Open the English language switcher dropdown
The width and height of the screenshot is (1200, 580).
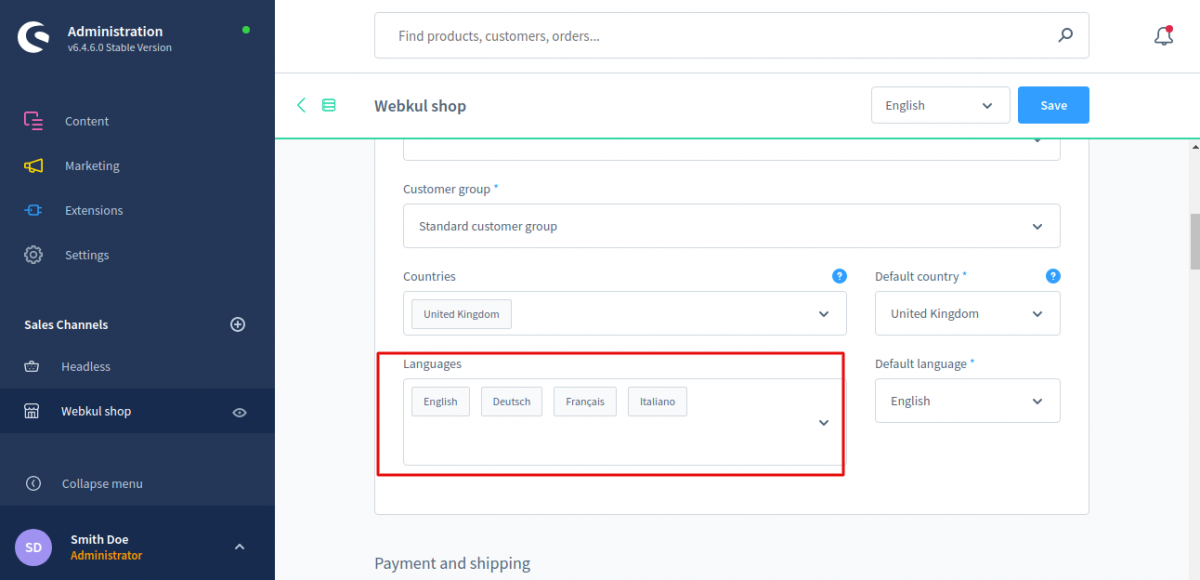pos(939,105)
